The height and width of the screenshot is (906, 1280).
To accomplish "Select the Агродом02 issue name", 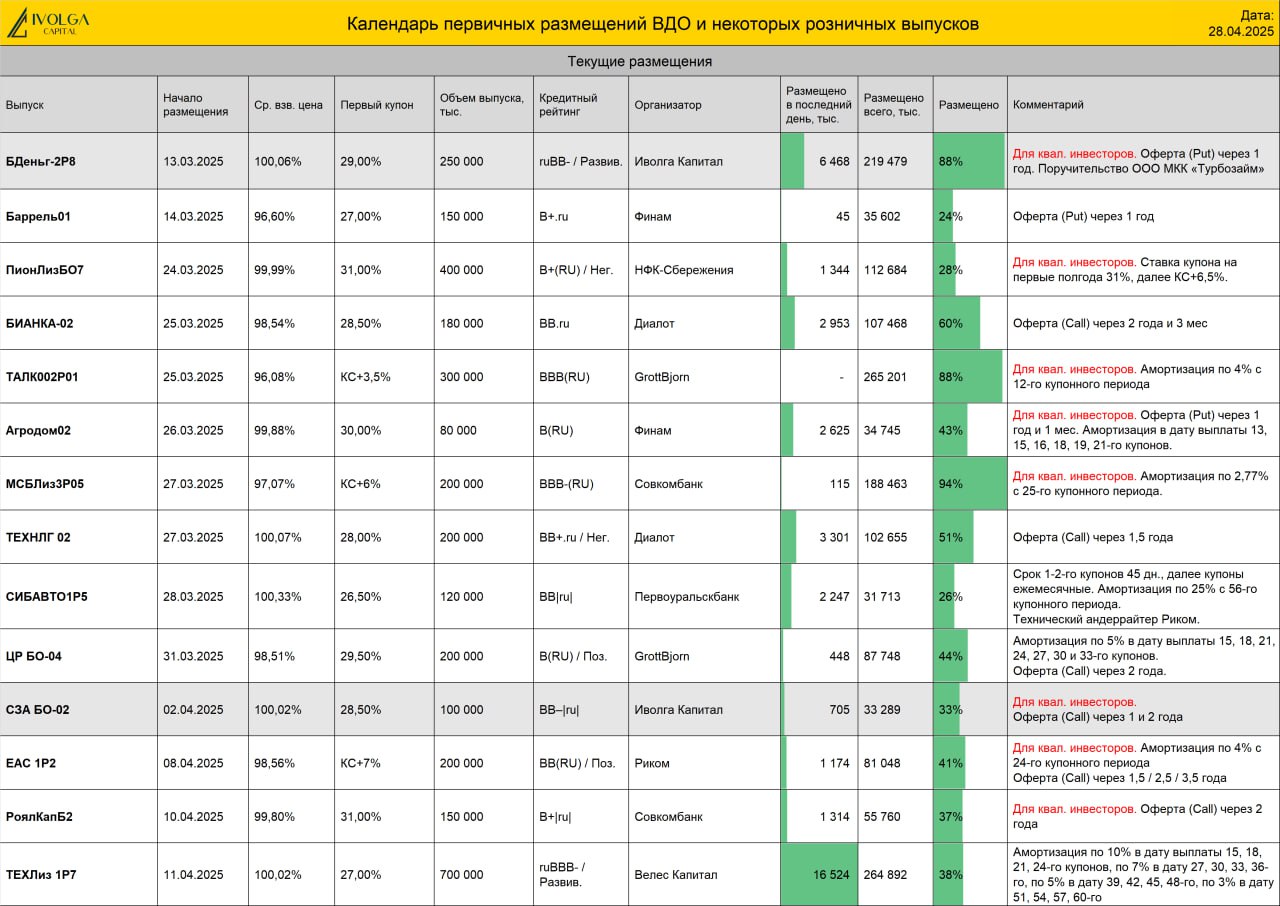I will tap(38, 430).
